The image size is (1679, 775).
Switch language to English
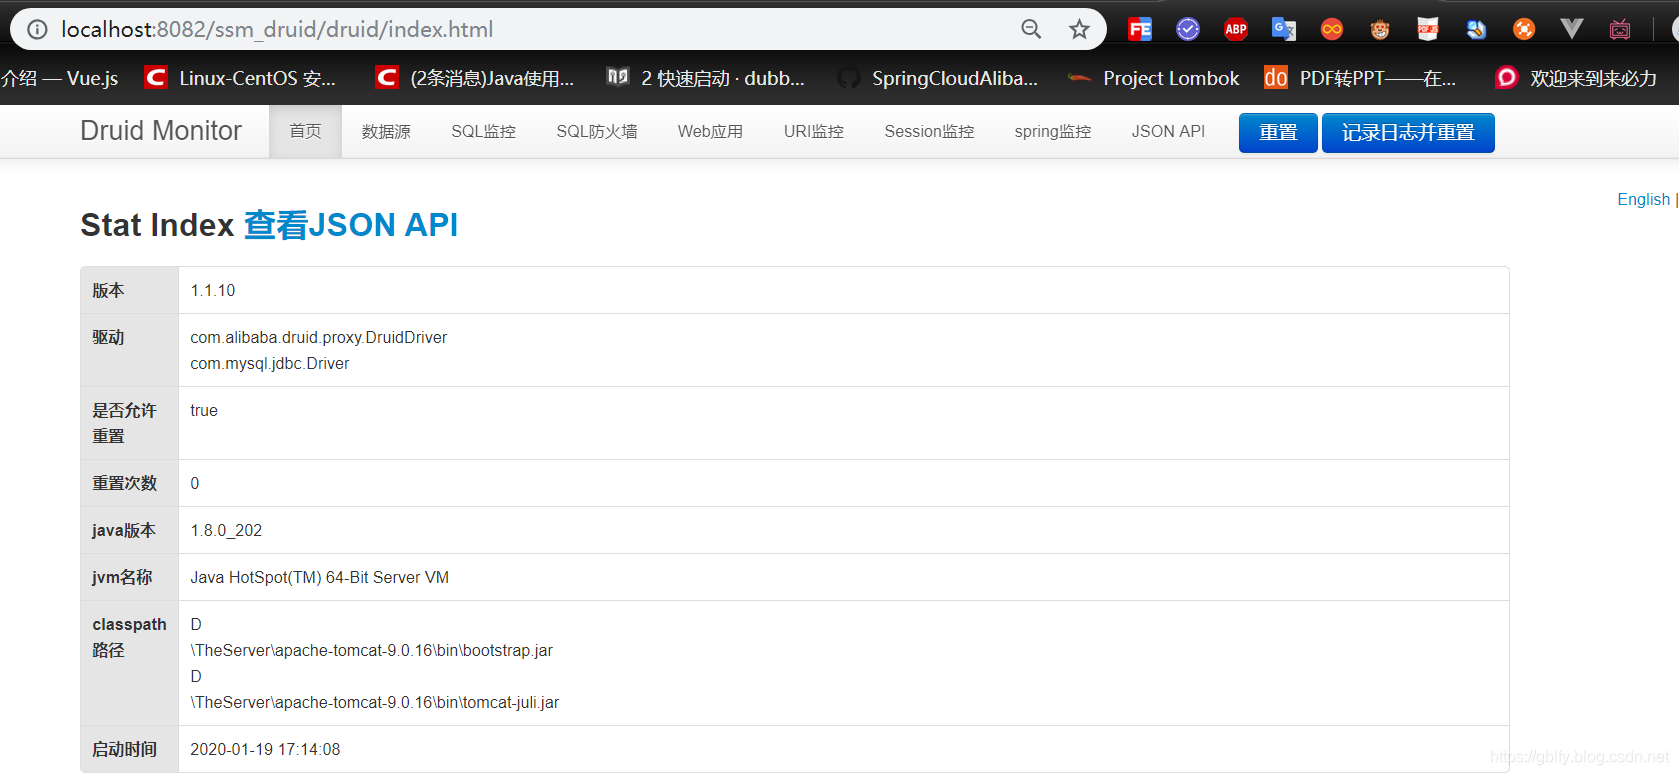(x=1643, y=199)
